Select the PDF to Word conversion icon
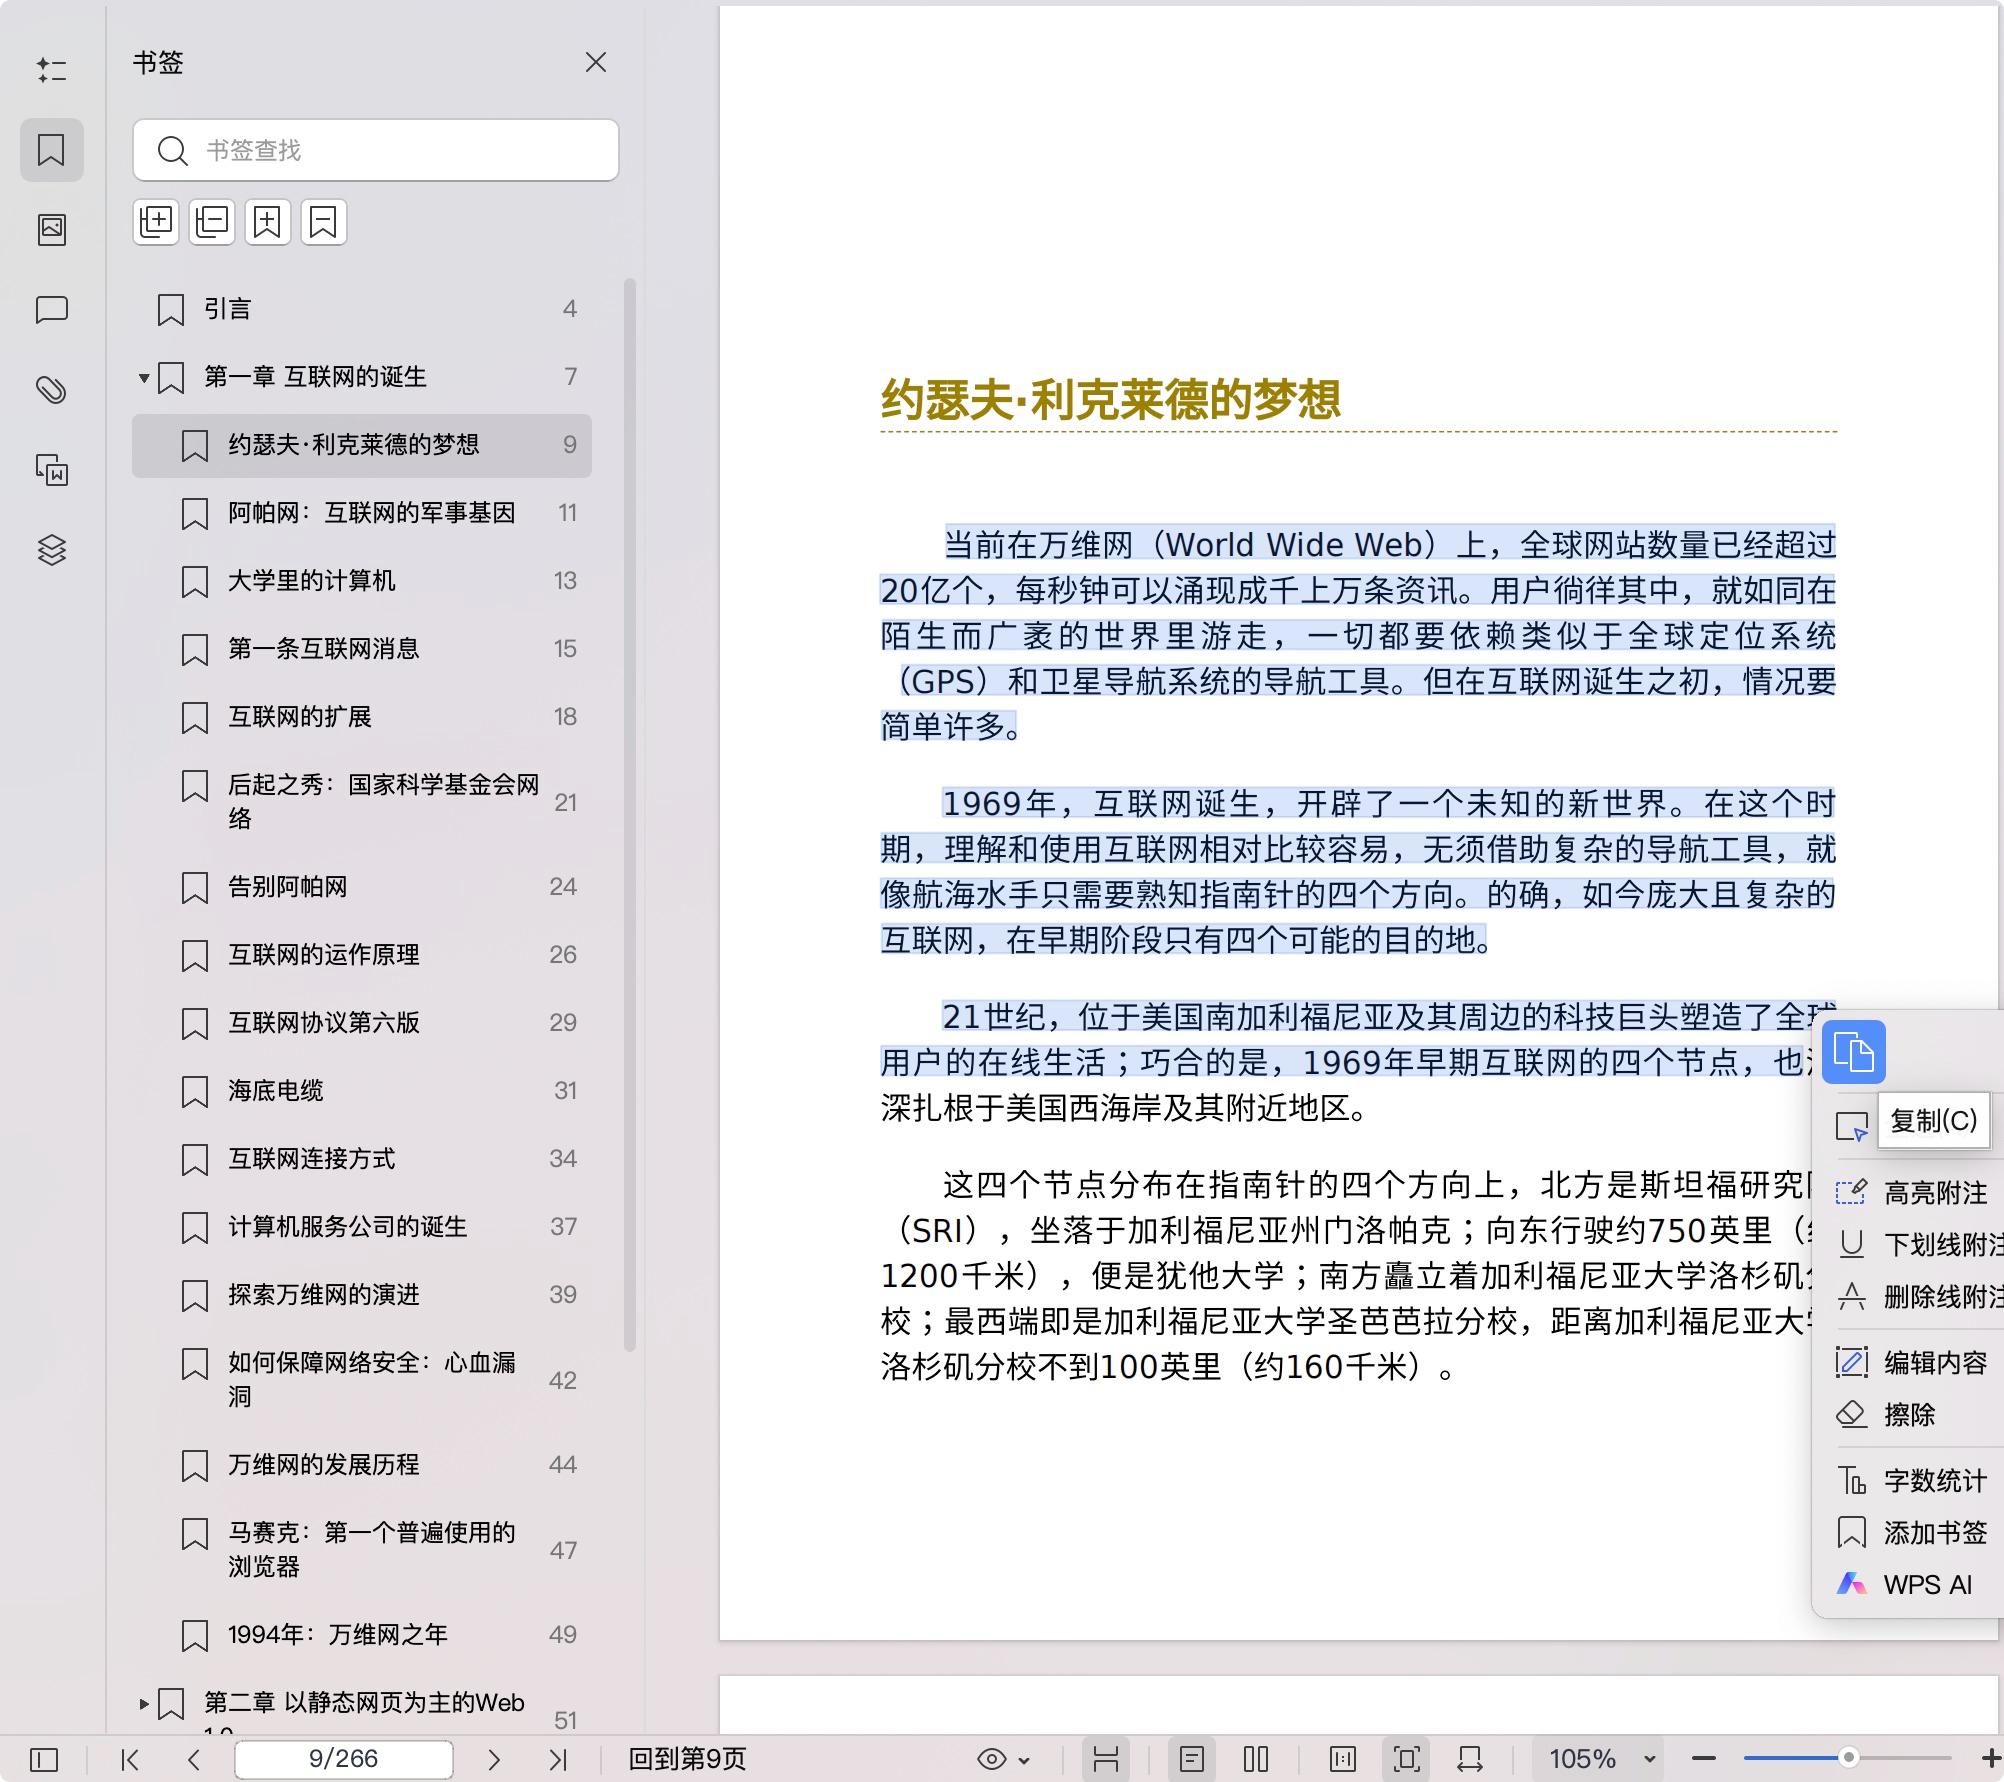The image size is (2004, 1782). [52, 470]
